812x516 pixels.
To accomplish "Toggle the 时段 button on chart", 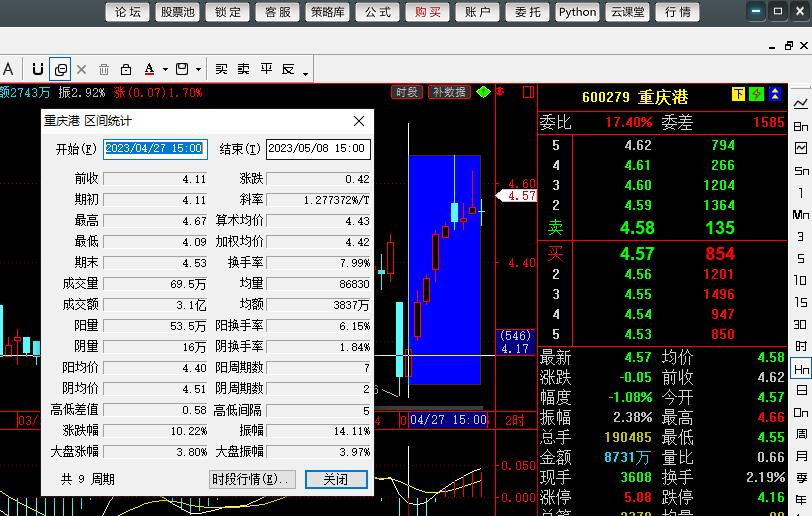I will coord(407,92).
